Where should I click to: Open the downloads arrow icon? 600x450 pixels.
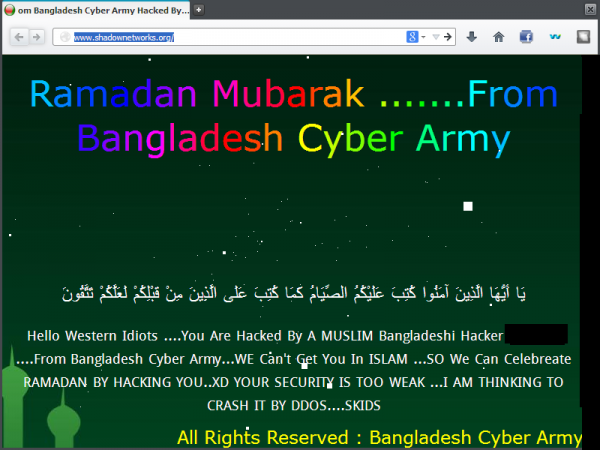pos(472,37)
